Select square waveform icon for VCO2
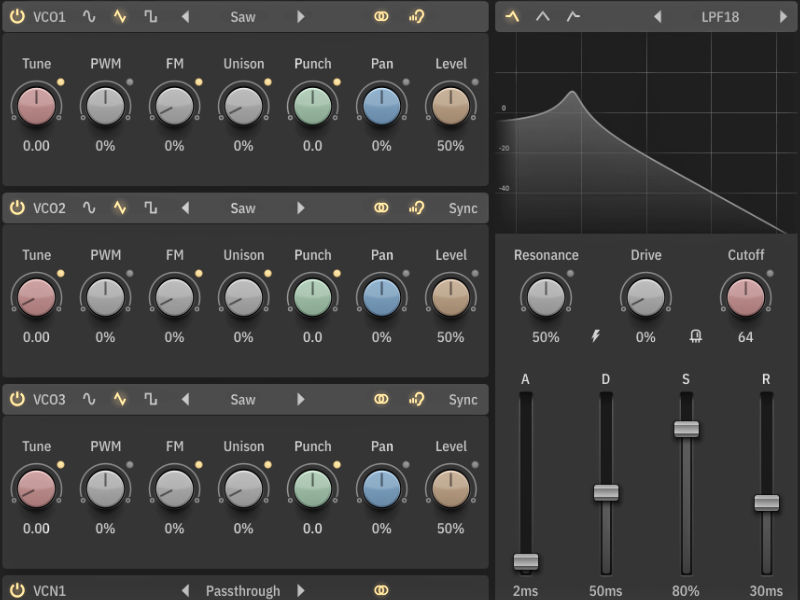The image size is (800, 600). (151, 208)
